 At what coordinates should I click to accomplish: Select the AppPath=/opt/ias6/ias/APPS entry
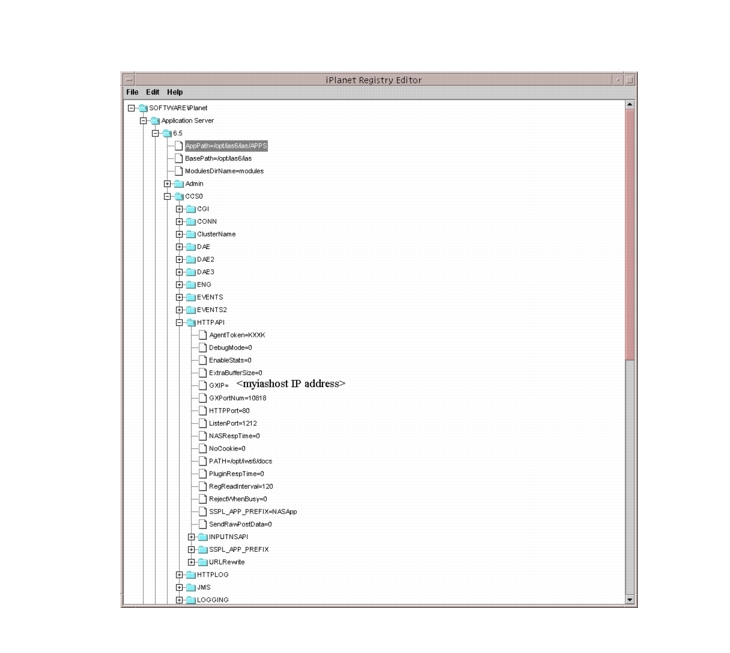[226, 146]
